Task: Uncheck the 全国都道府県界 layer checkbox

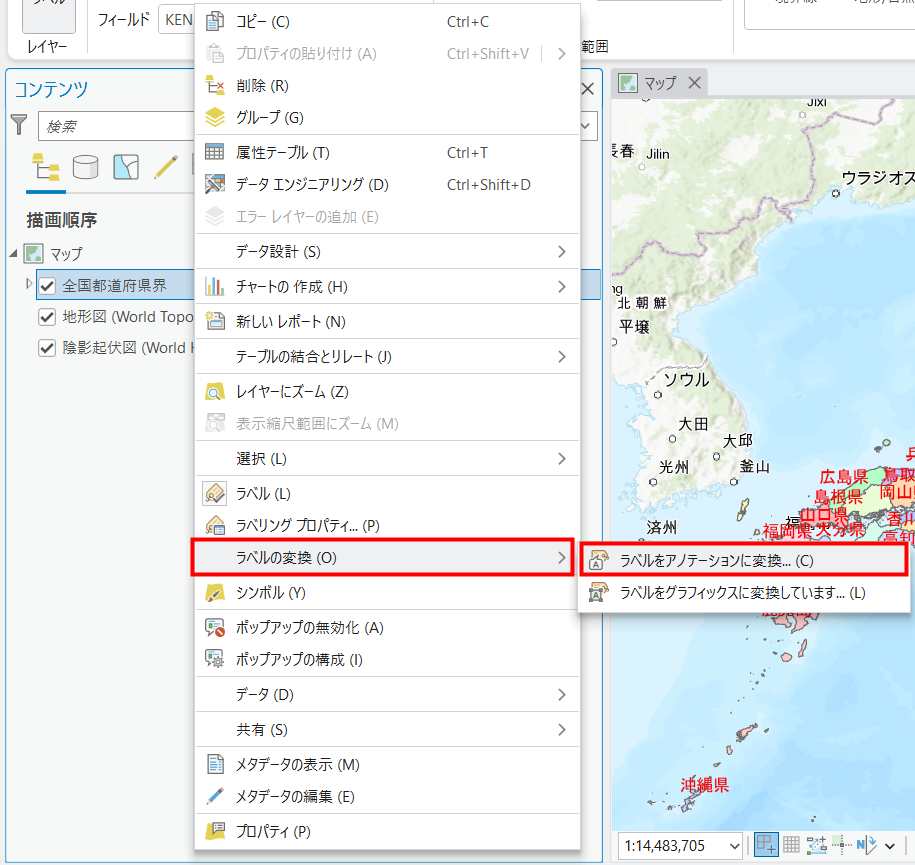Action: point(47,286)
